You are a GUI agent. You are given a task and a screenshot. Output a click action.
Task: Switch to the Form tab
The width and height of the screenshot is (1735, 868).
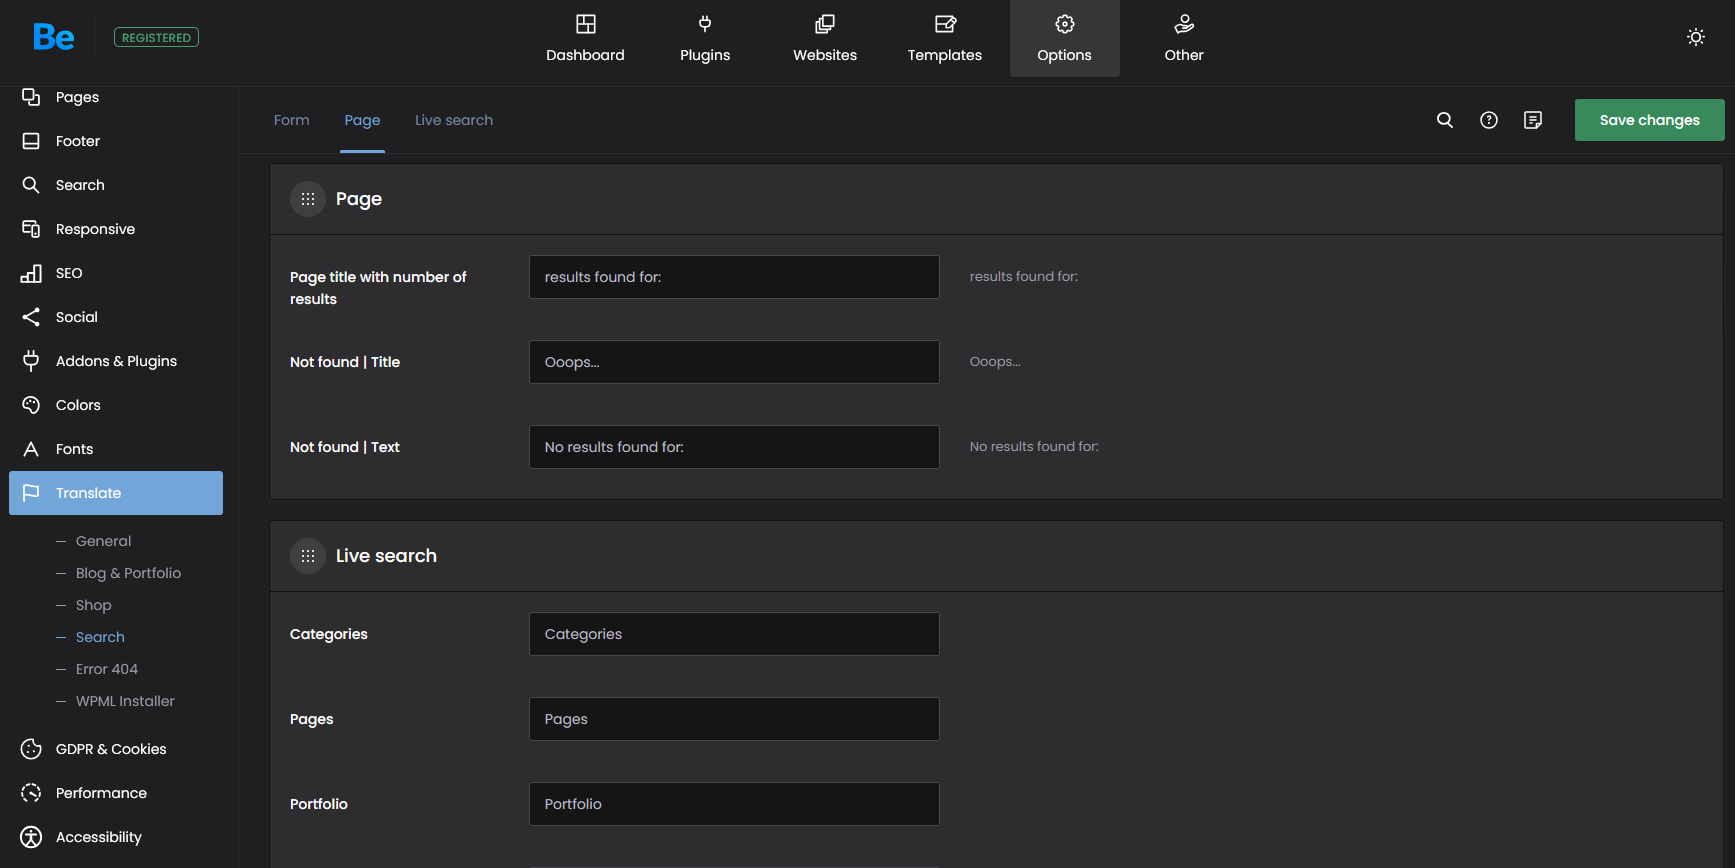pyautogui.click(x=292, y=120)
